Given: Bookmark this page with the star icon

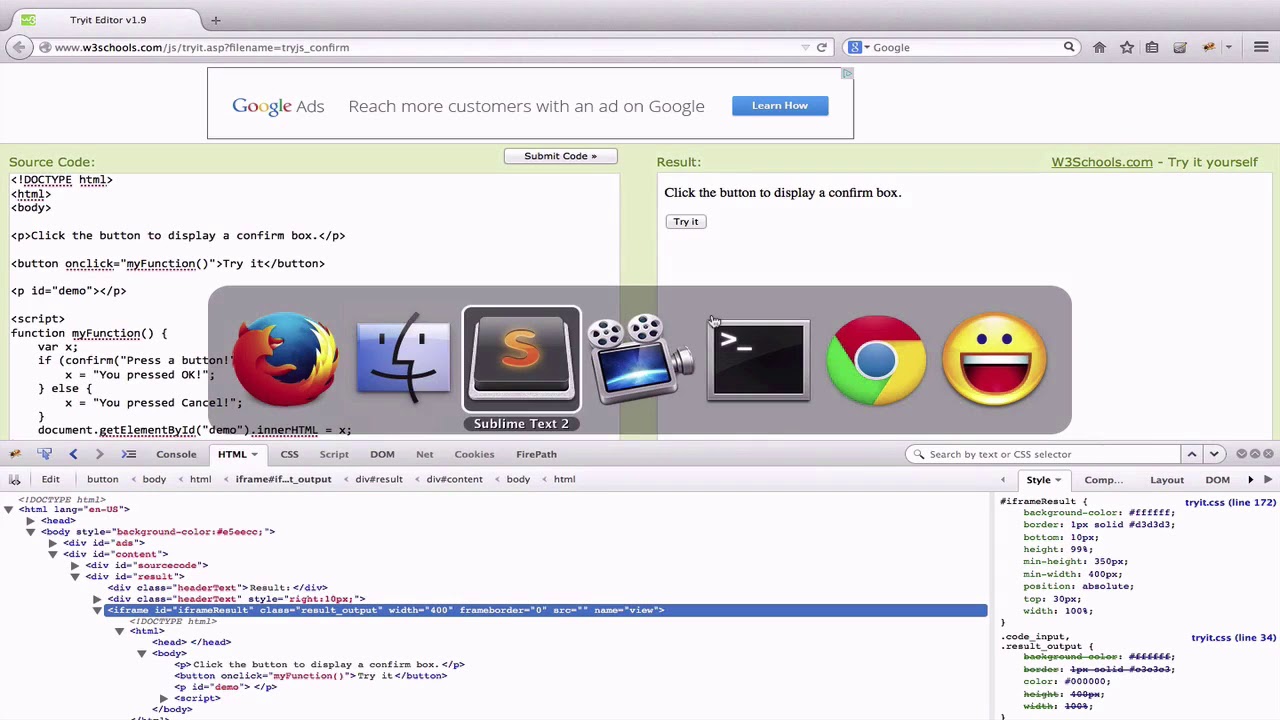Looking at the screenshot, I should (x=1127, y=47).
